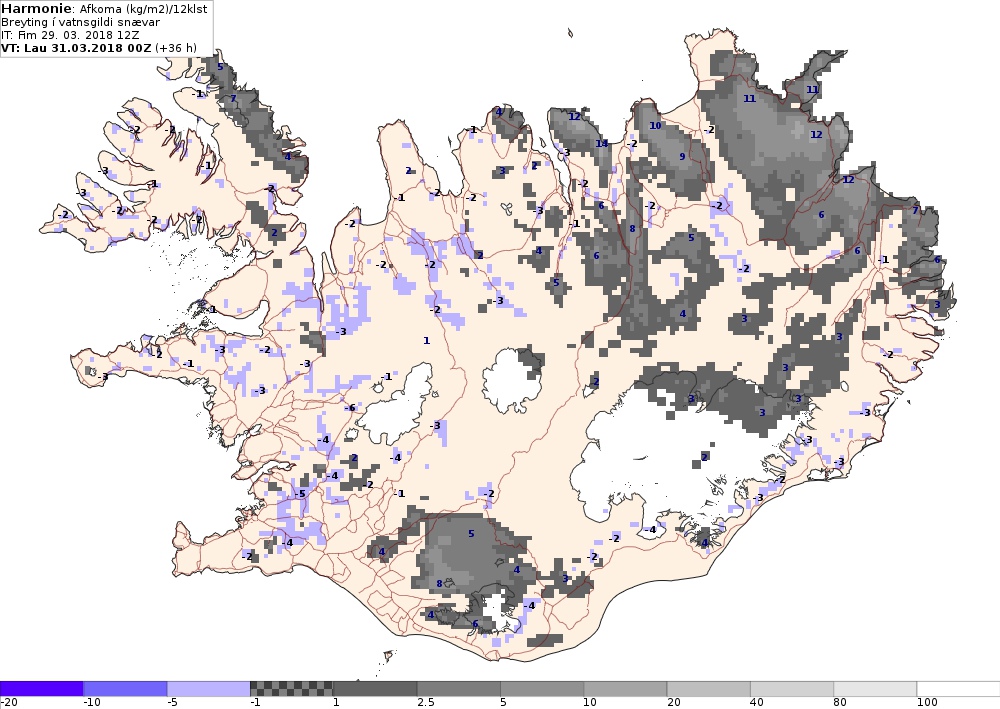Click the '100' legend scale label
This screenshot has width=1000, height=709.
coord(927,703)
